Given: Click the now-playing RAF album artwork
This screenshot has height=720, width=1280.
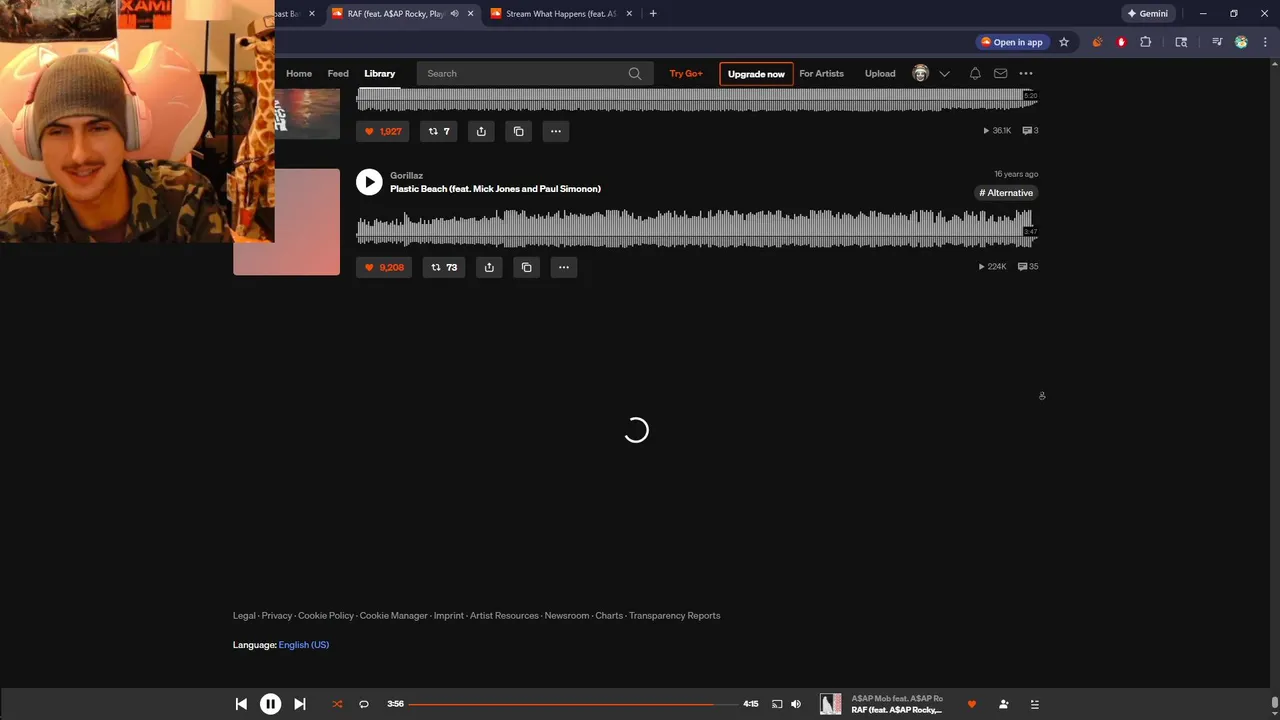Looking at the screenshot, I should click(831, 704).
